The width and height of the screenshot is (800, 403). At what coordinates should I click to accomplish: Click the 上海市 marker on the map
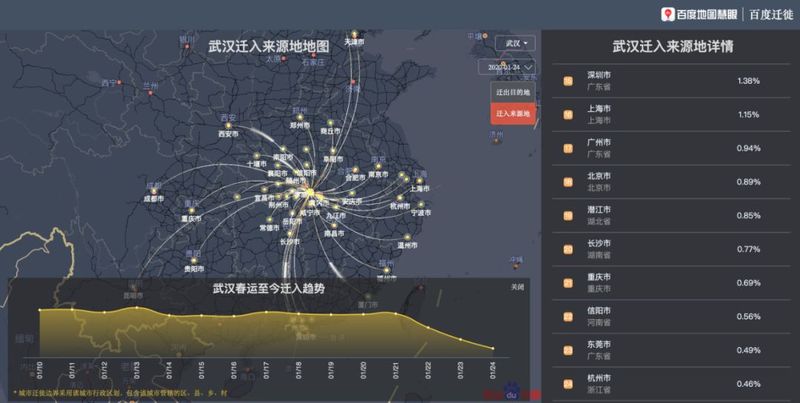coord(419,181)
